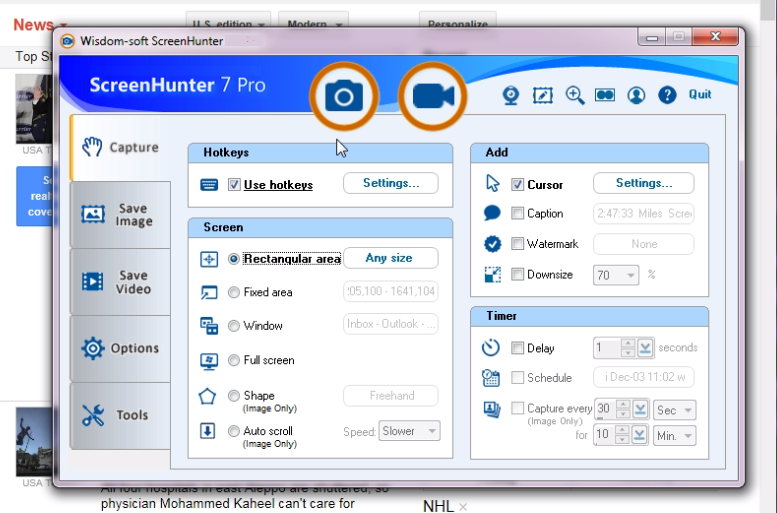Select Auto scroll radio button

pos(233,431)
